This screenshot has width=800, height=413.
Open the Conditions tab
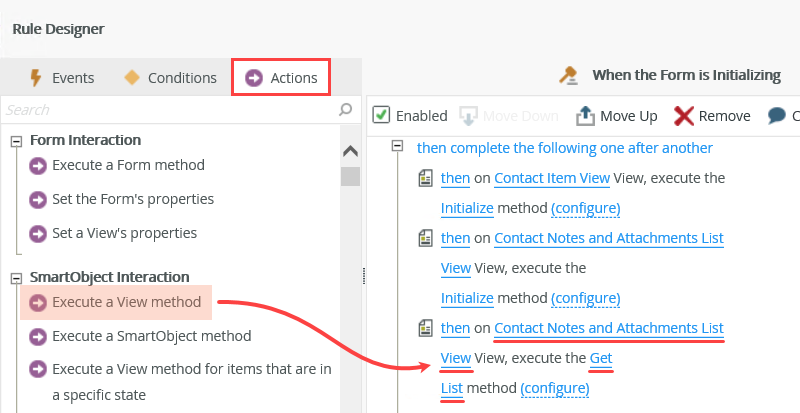[x=169, y=78]
